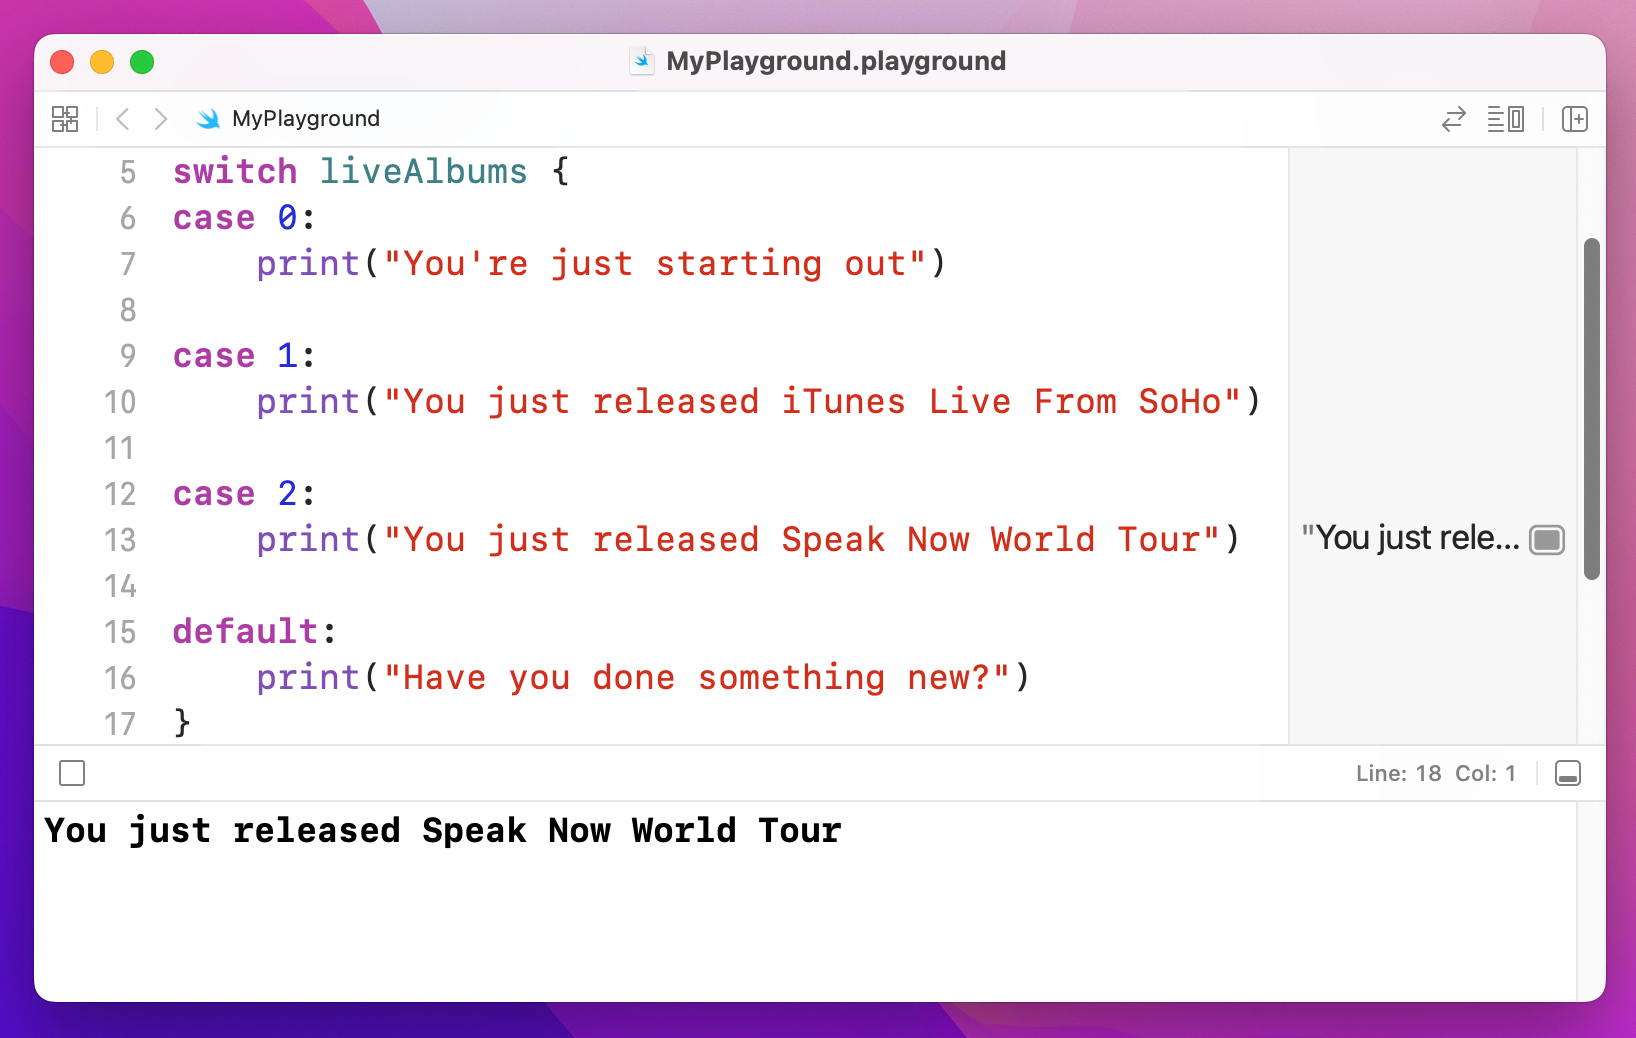Open the MyPlayground breadcrumb in the jump bar
This screenshot has height=1038, width=1636.
305,119
